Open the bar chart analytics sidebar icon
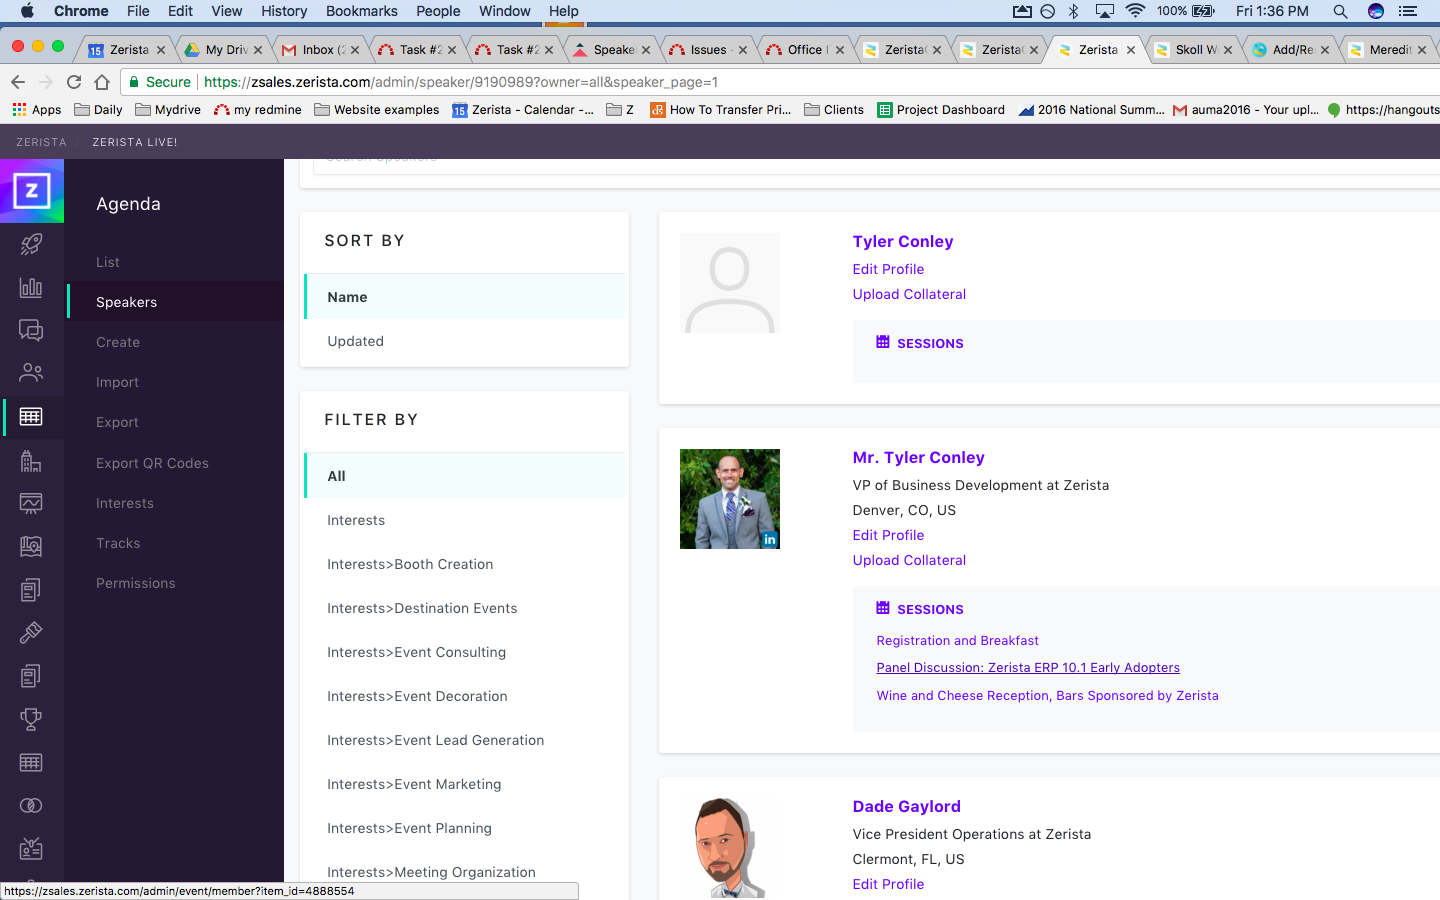Screen dimensions: 1440x900 click(x=31, y=287)
